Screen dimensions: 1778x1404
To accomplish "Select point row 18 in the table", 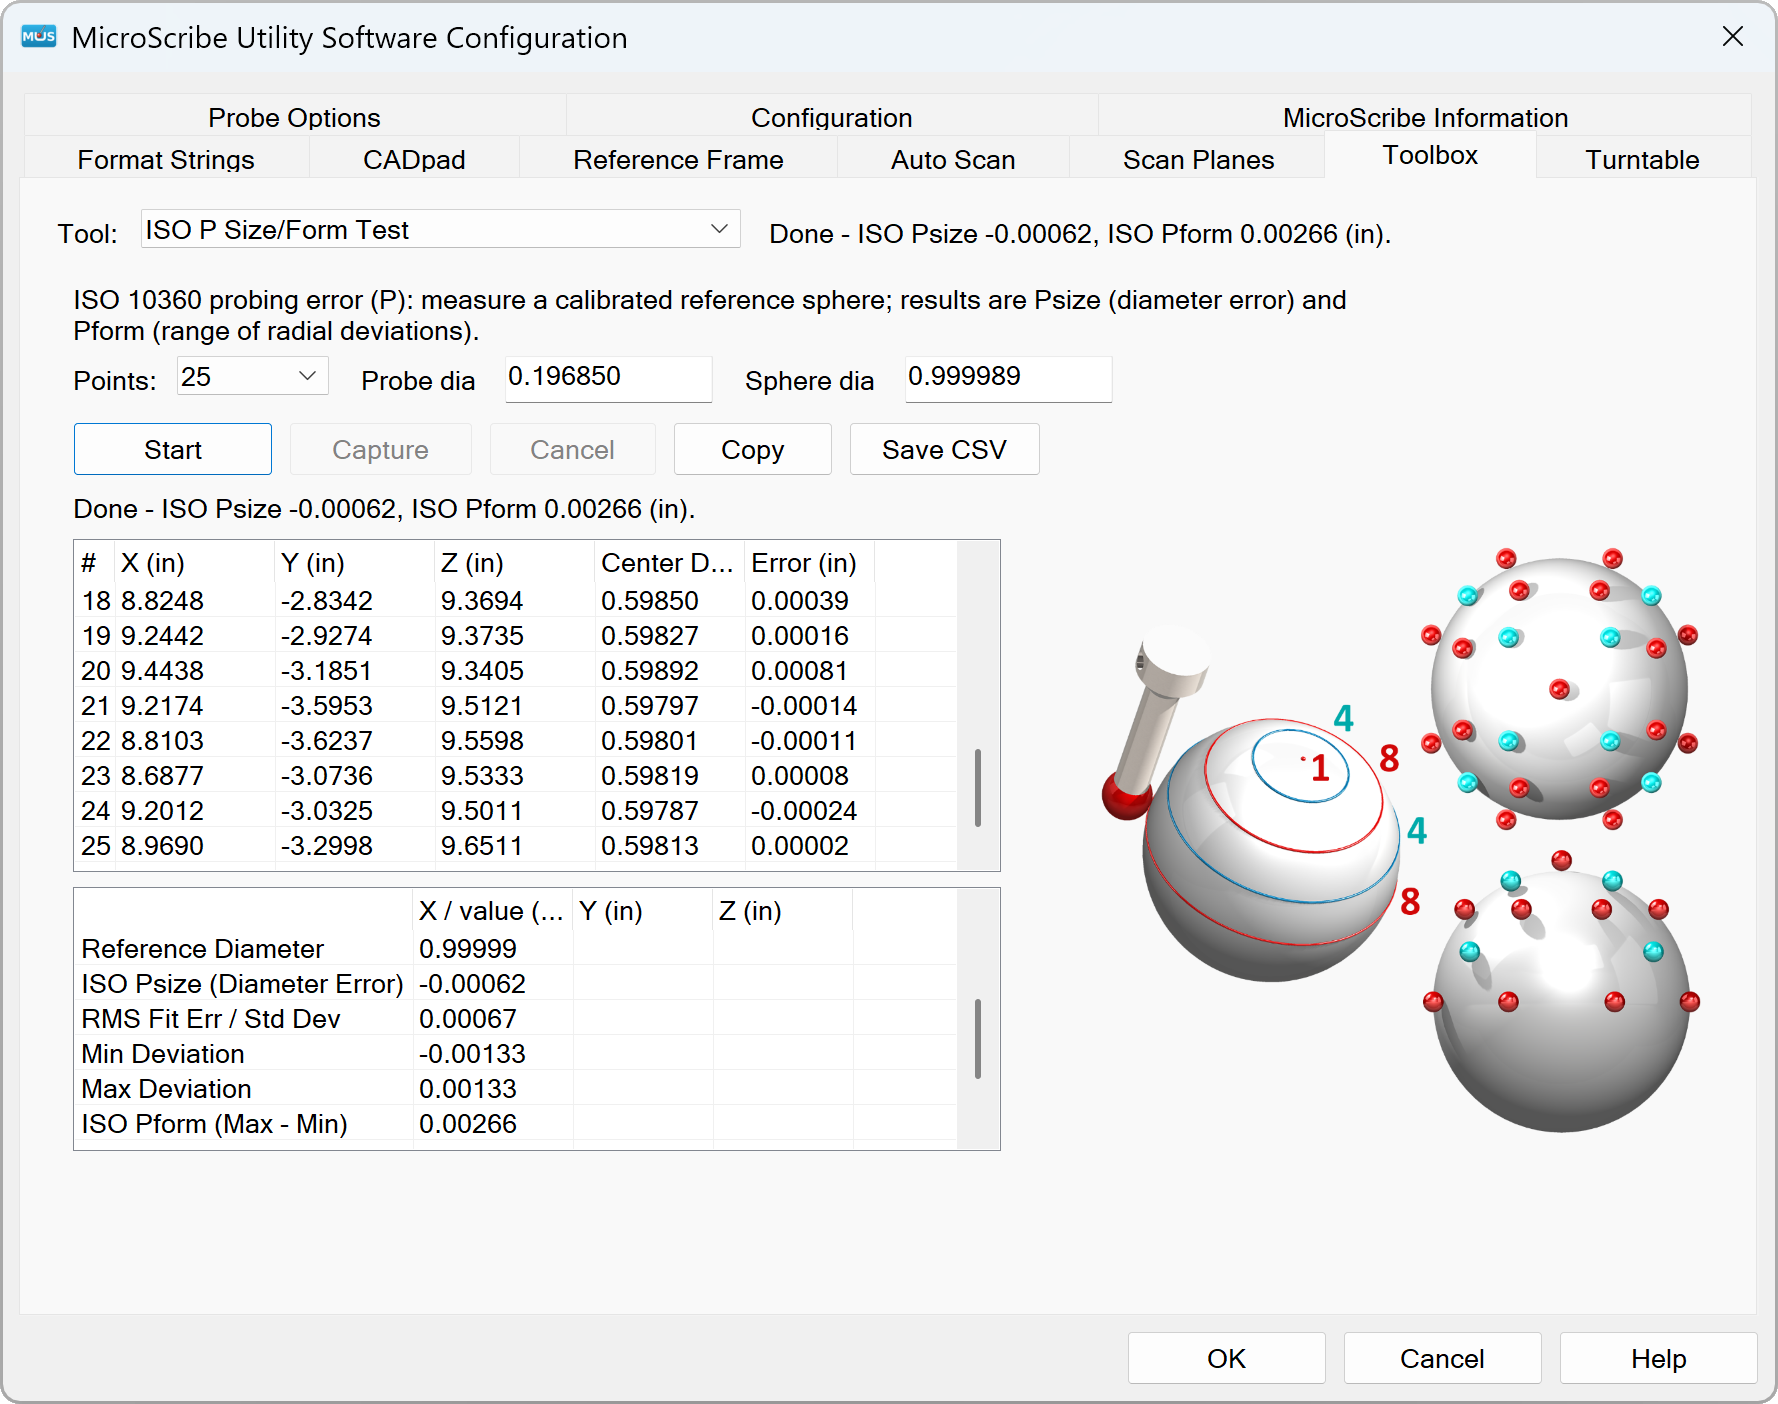I will pyautogui.click(x=515, y=600).
